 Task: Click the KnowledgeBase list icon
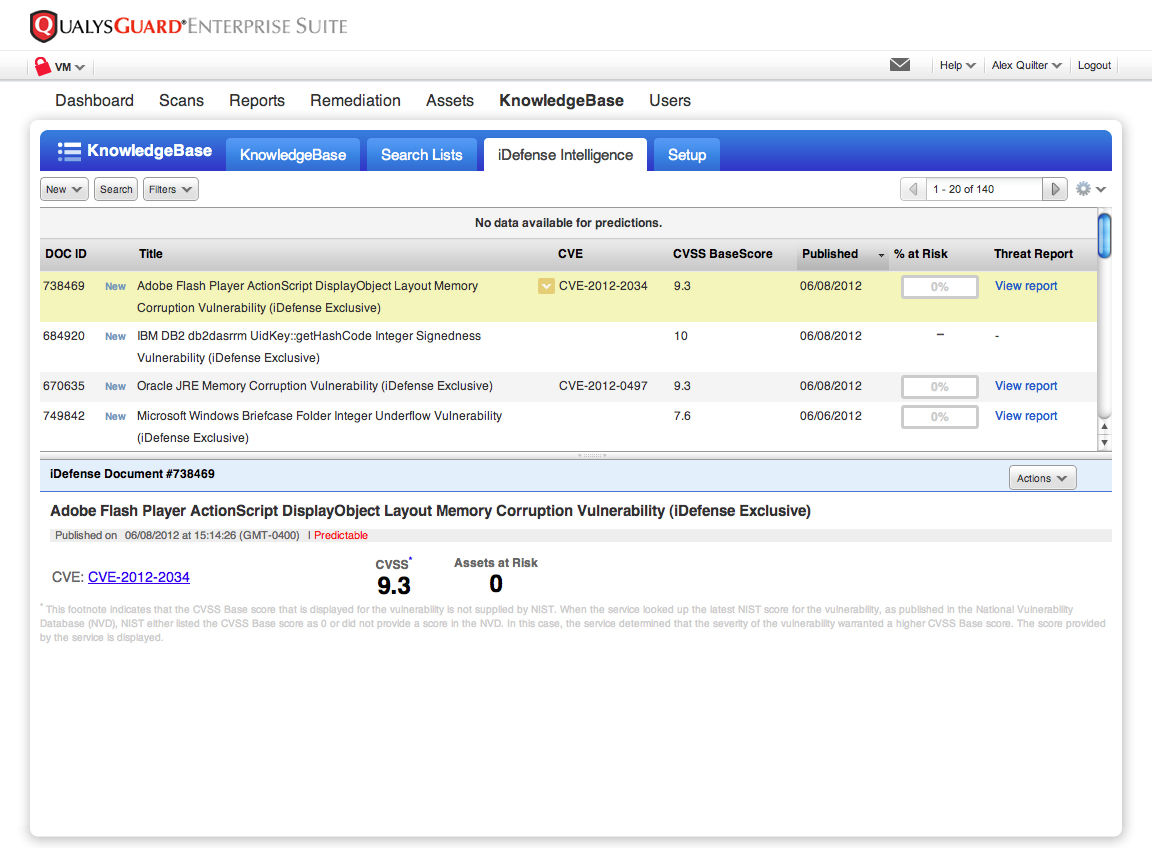point(69,151)
